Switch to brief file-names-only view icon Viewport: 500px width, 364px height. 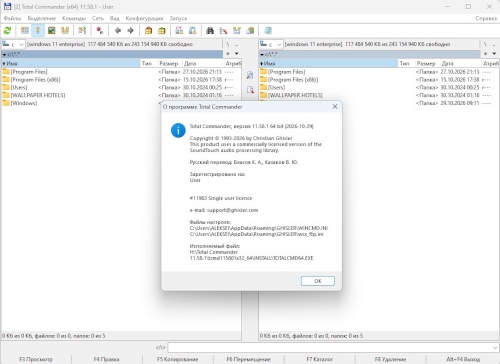25,31
